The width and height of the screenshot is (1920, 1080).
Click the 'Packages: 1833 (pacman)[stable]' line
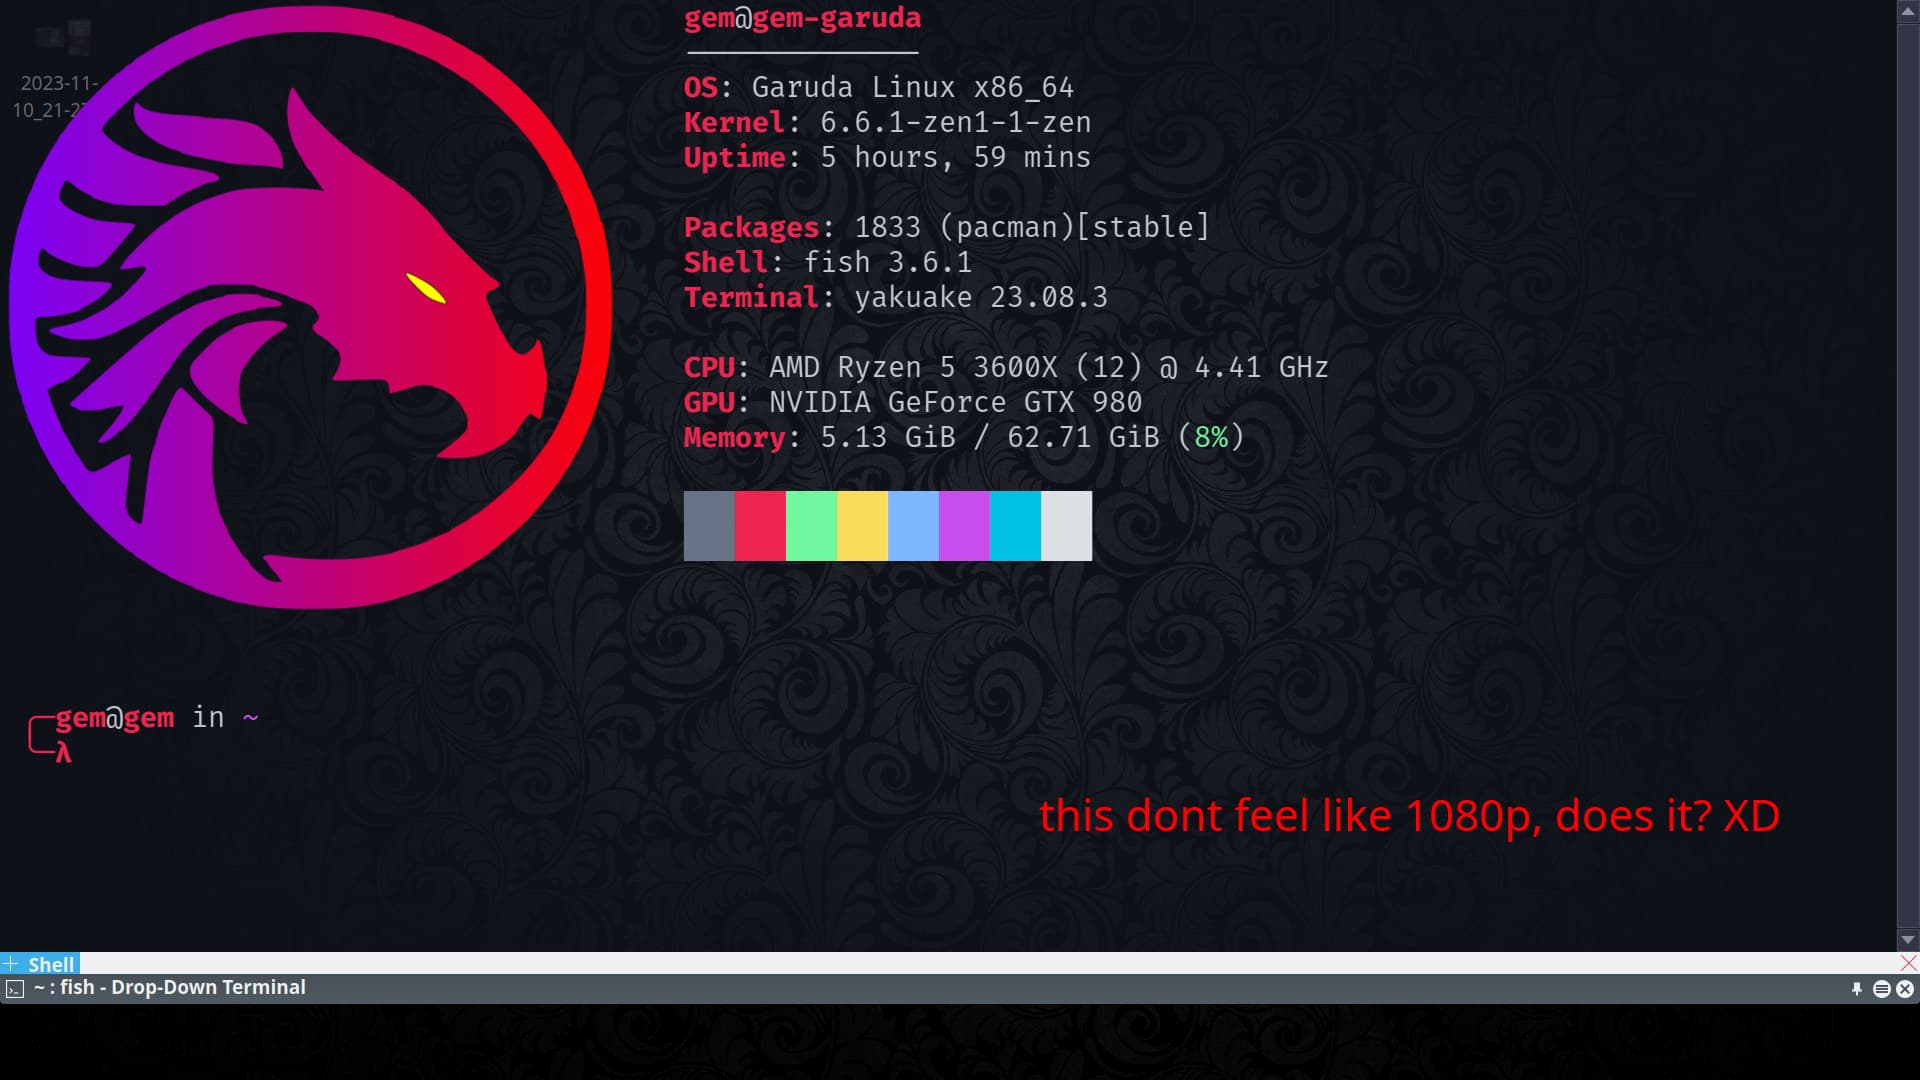pyautogui.click(x=947, y=228)
